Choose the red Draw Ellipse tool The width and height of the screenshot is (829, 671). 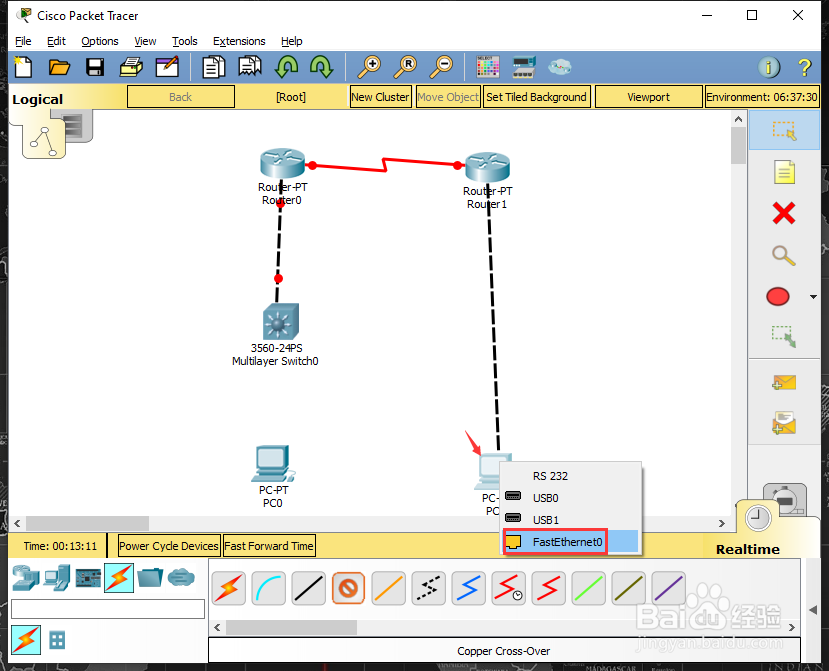point(778,297)
